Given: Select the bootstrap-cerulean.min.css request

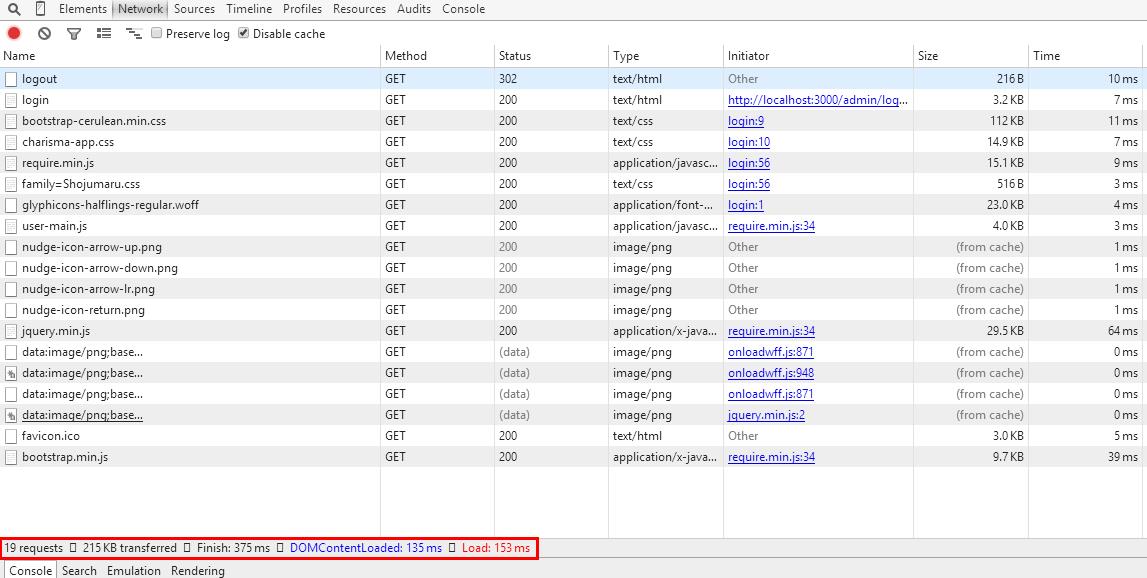Looking at the screenshot, I should pos(94,121).
